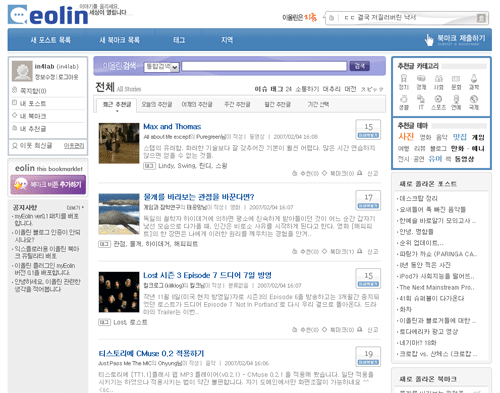Click the 북마크 버튼 추가하기 bookmarklet button
Image resolution: width=500 pixels, height=393 pixels.
coord(48,184)
